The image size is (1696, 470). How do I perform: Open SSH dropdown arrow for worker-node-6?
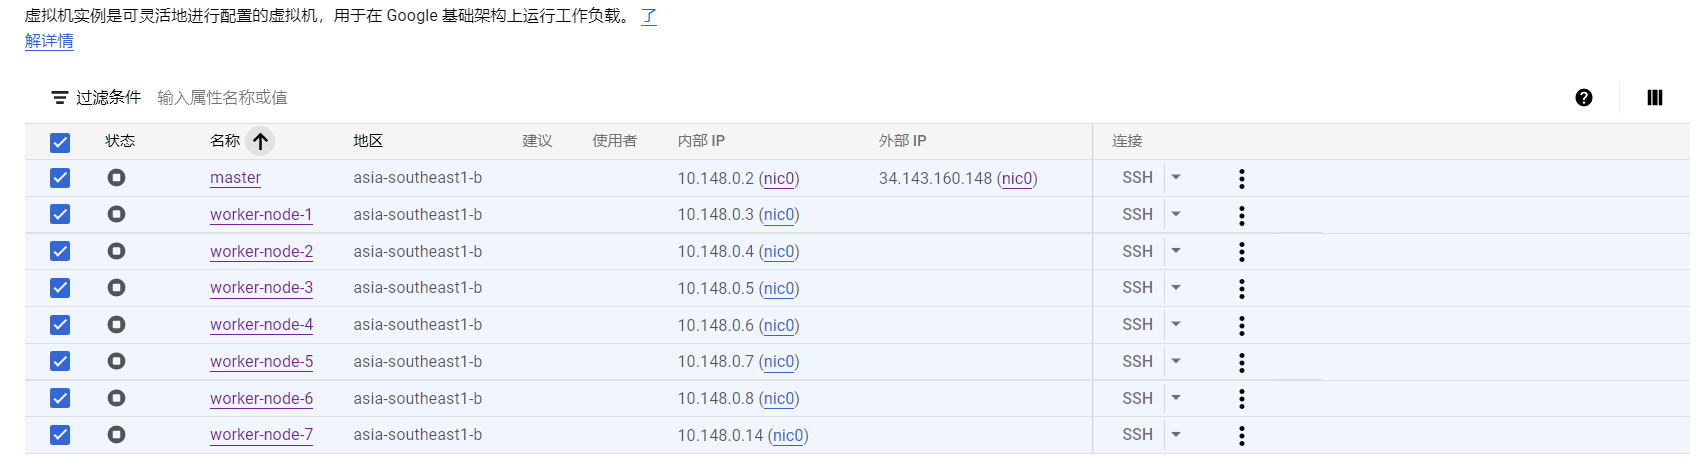(x=1176, y=398)
